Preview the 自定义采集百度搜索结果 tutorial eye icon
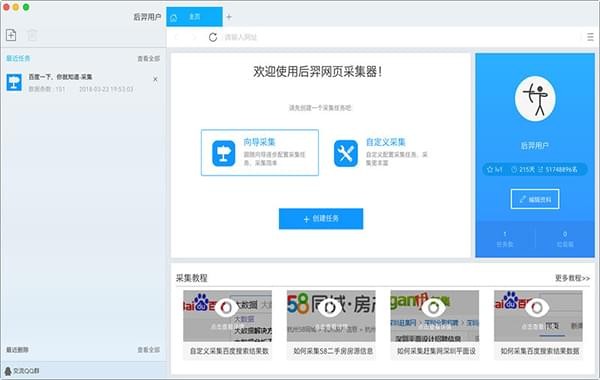 click(227, 308)
